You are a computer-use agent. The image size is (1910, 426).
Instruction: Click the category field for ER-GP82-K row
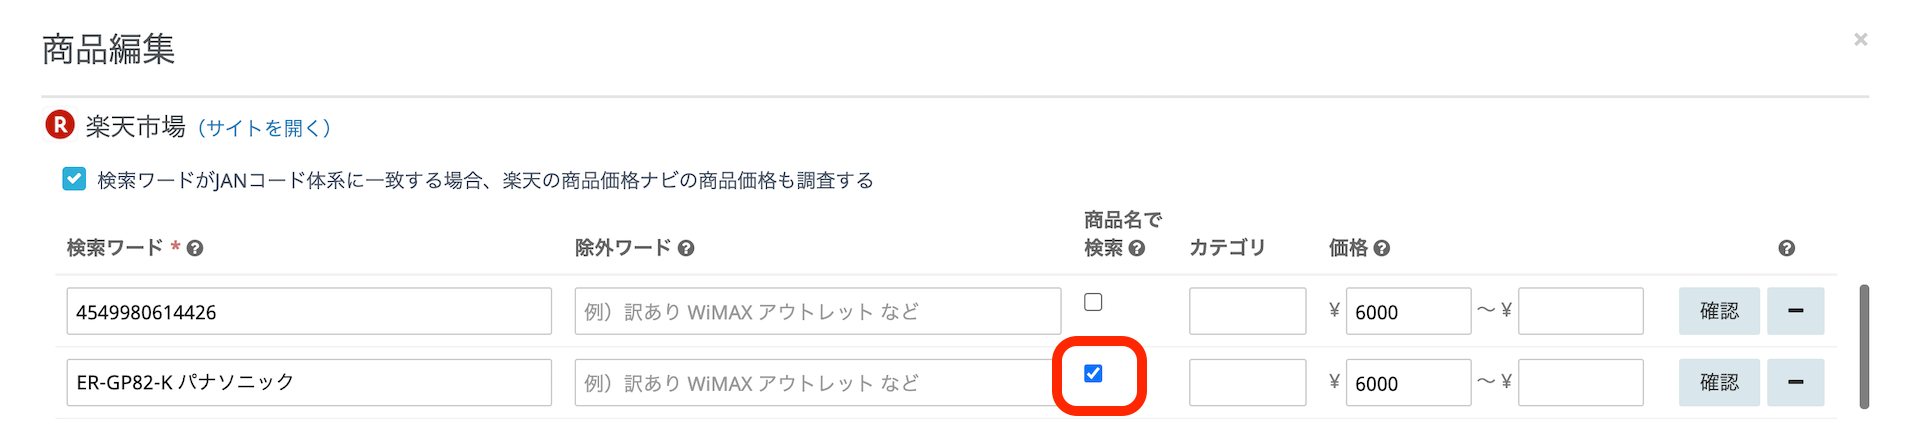[x=1247, y=382]
